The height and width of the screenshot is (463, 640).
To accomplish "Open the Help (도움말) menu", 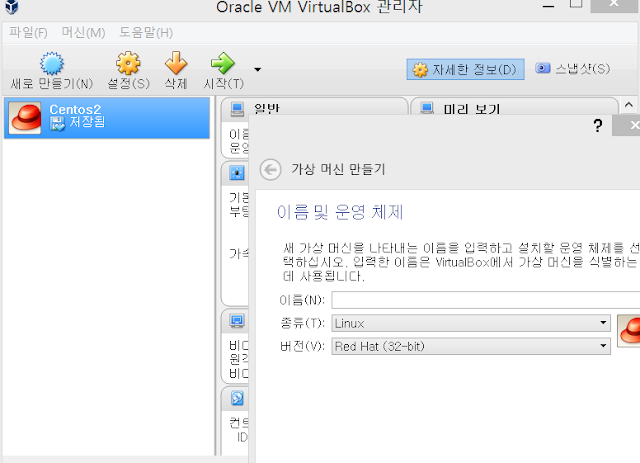I will tap(146, 32).
